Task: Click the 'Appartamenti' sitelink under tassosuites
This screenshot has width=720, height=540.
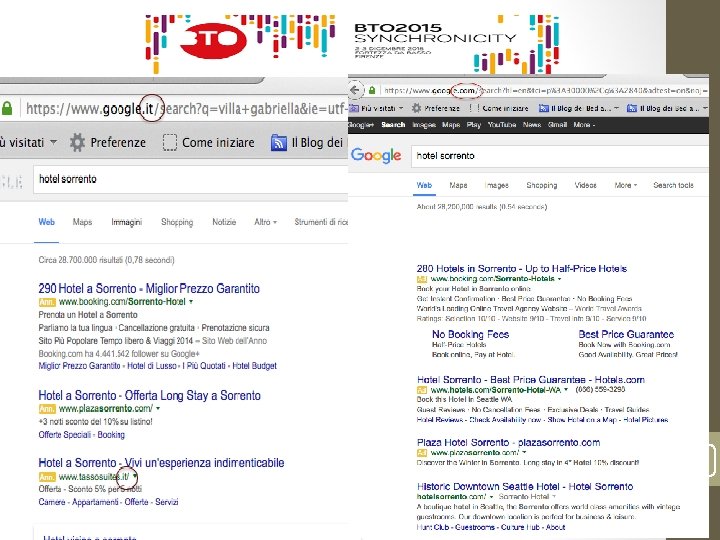Action: point(95,502)
